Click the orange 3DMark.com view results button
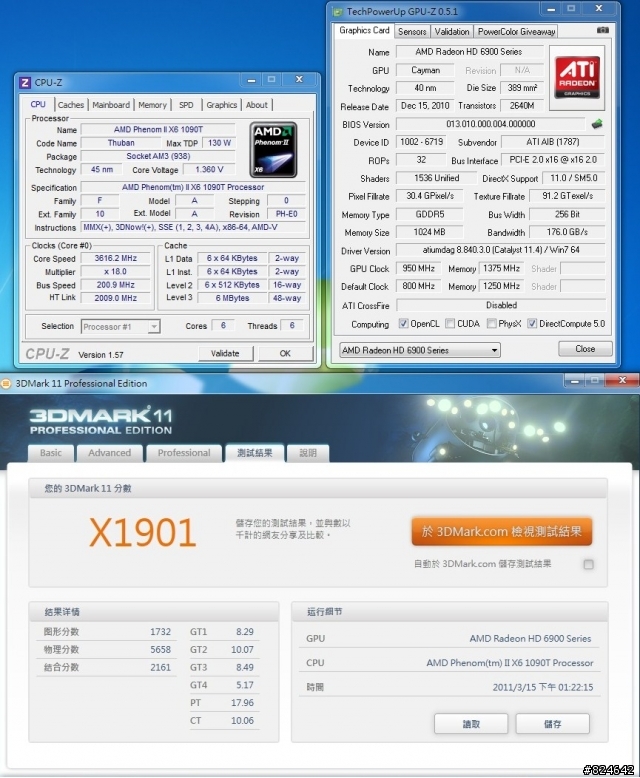 click(x=502, y=531)
